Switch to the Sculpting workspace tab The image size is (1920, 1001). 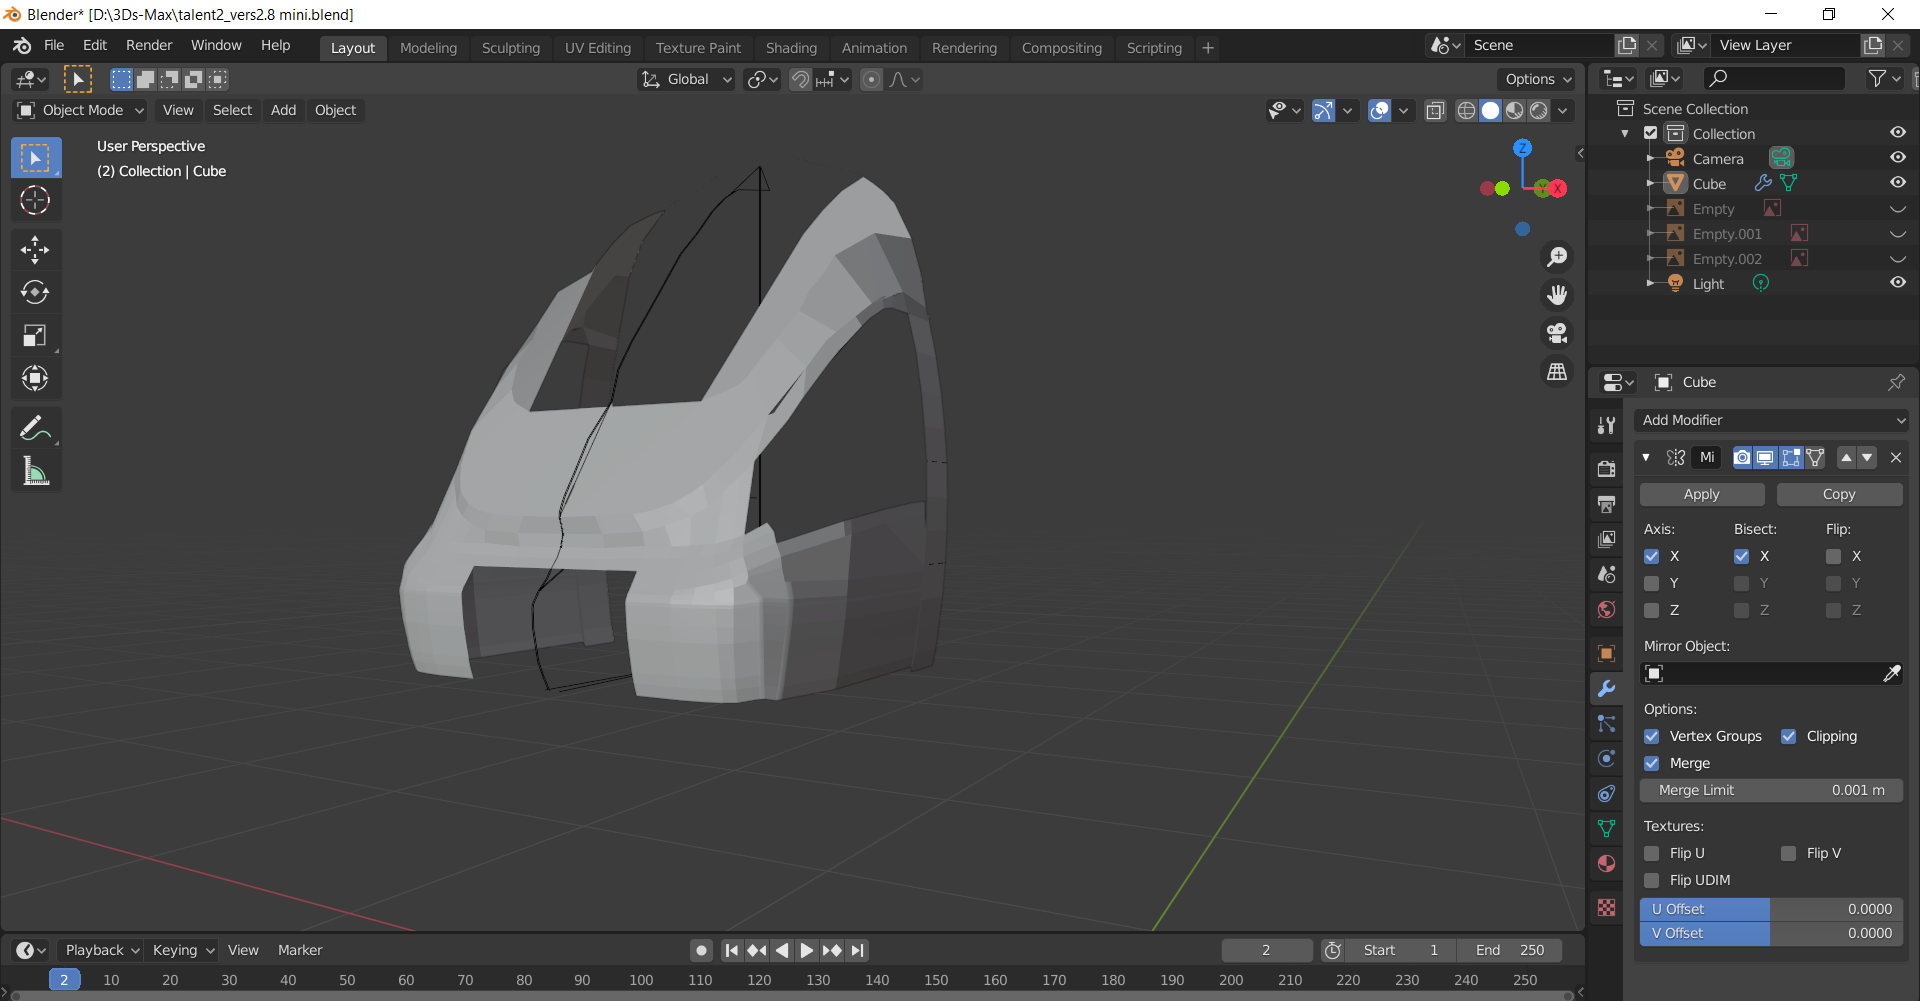click(510, 48)
